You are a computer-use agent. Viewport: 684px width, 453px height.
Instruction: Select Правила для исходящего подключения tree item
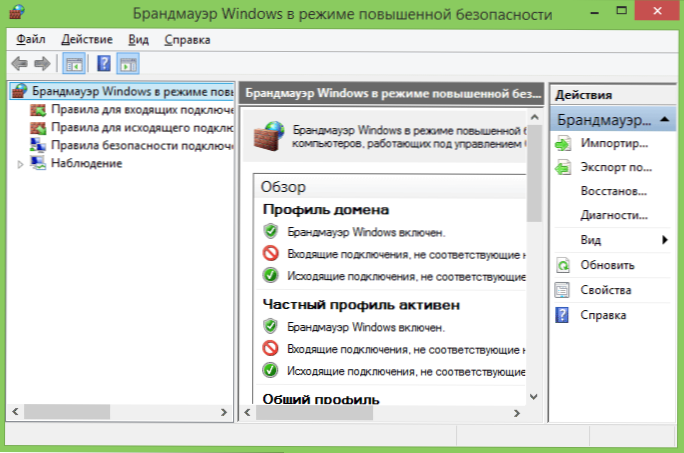142,127
